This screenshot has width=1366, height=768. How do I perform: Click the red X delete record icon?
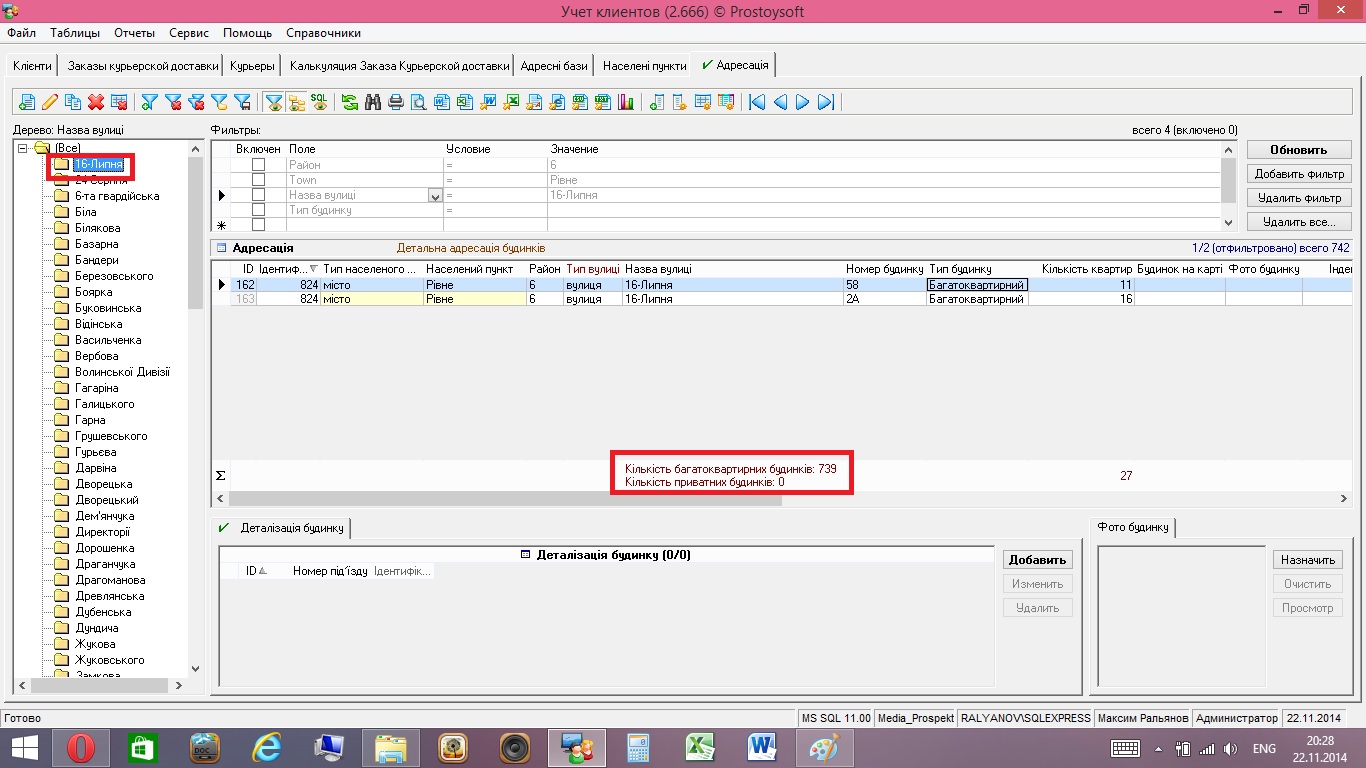click(x=96, y=101)
